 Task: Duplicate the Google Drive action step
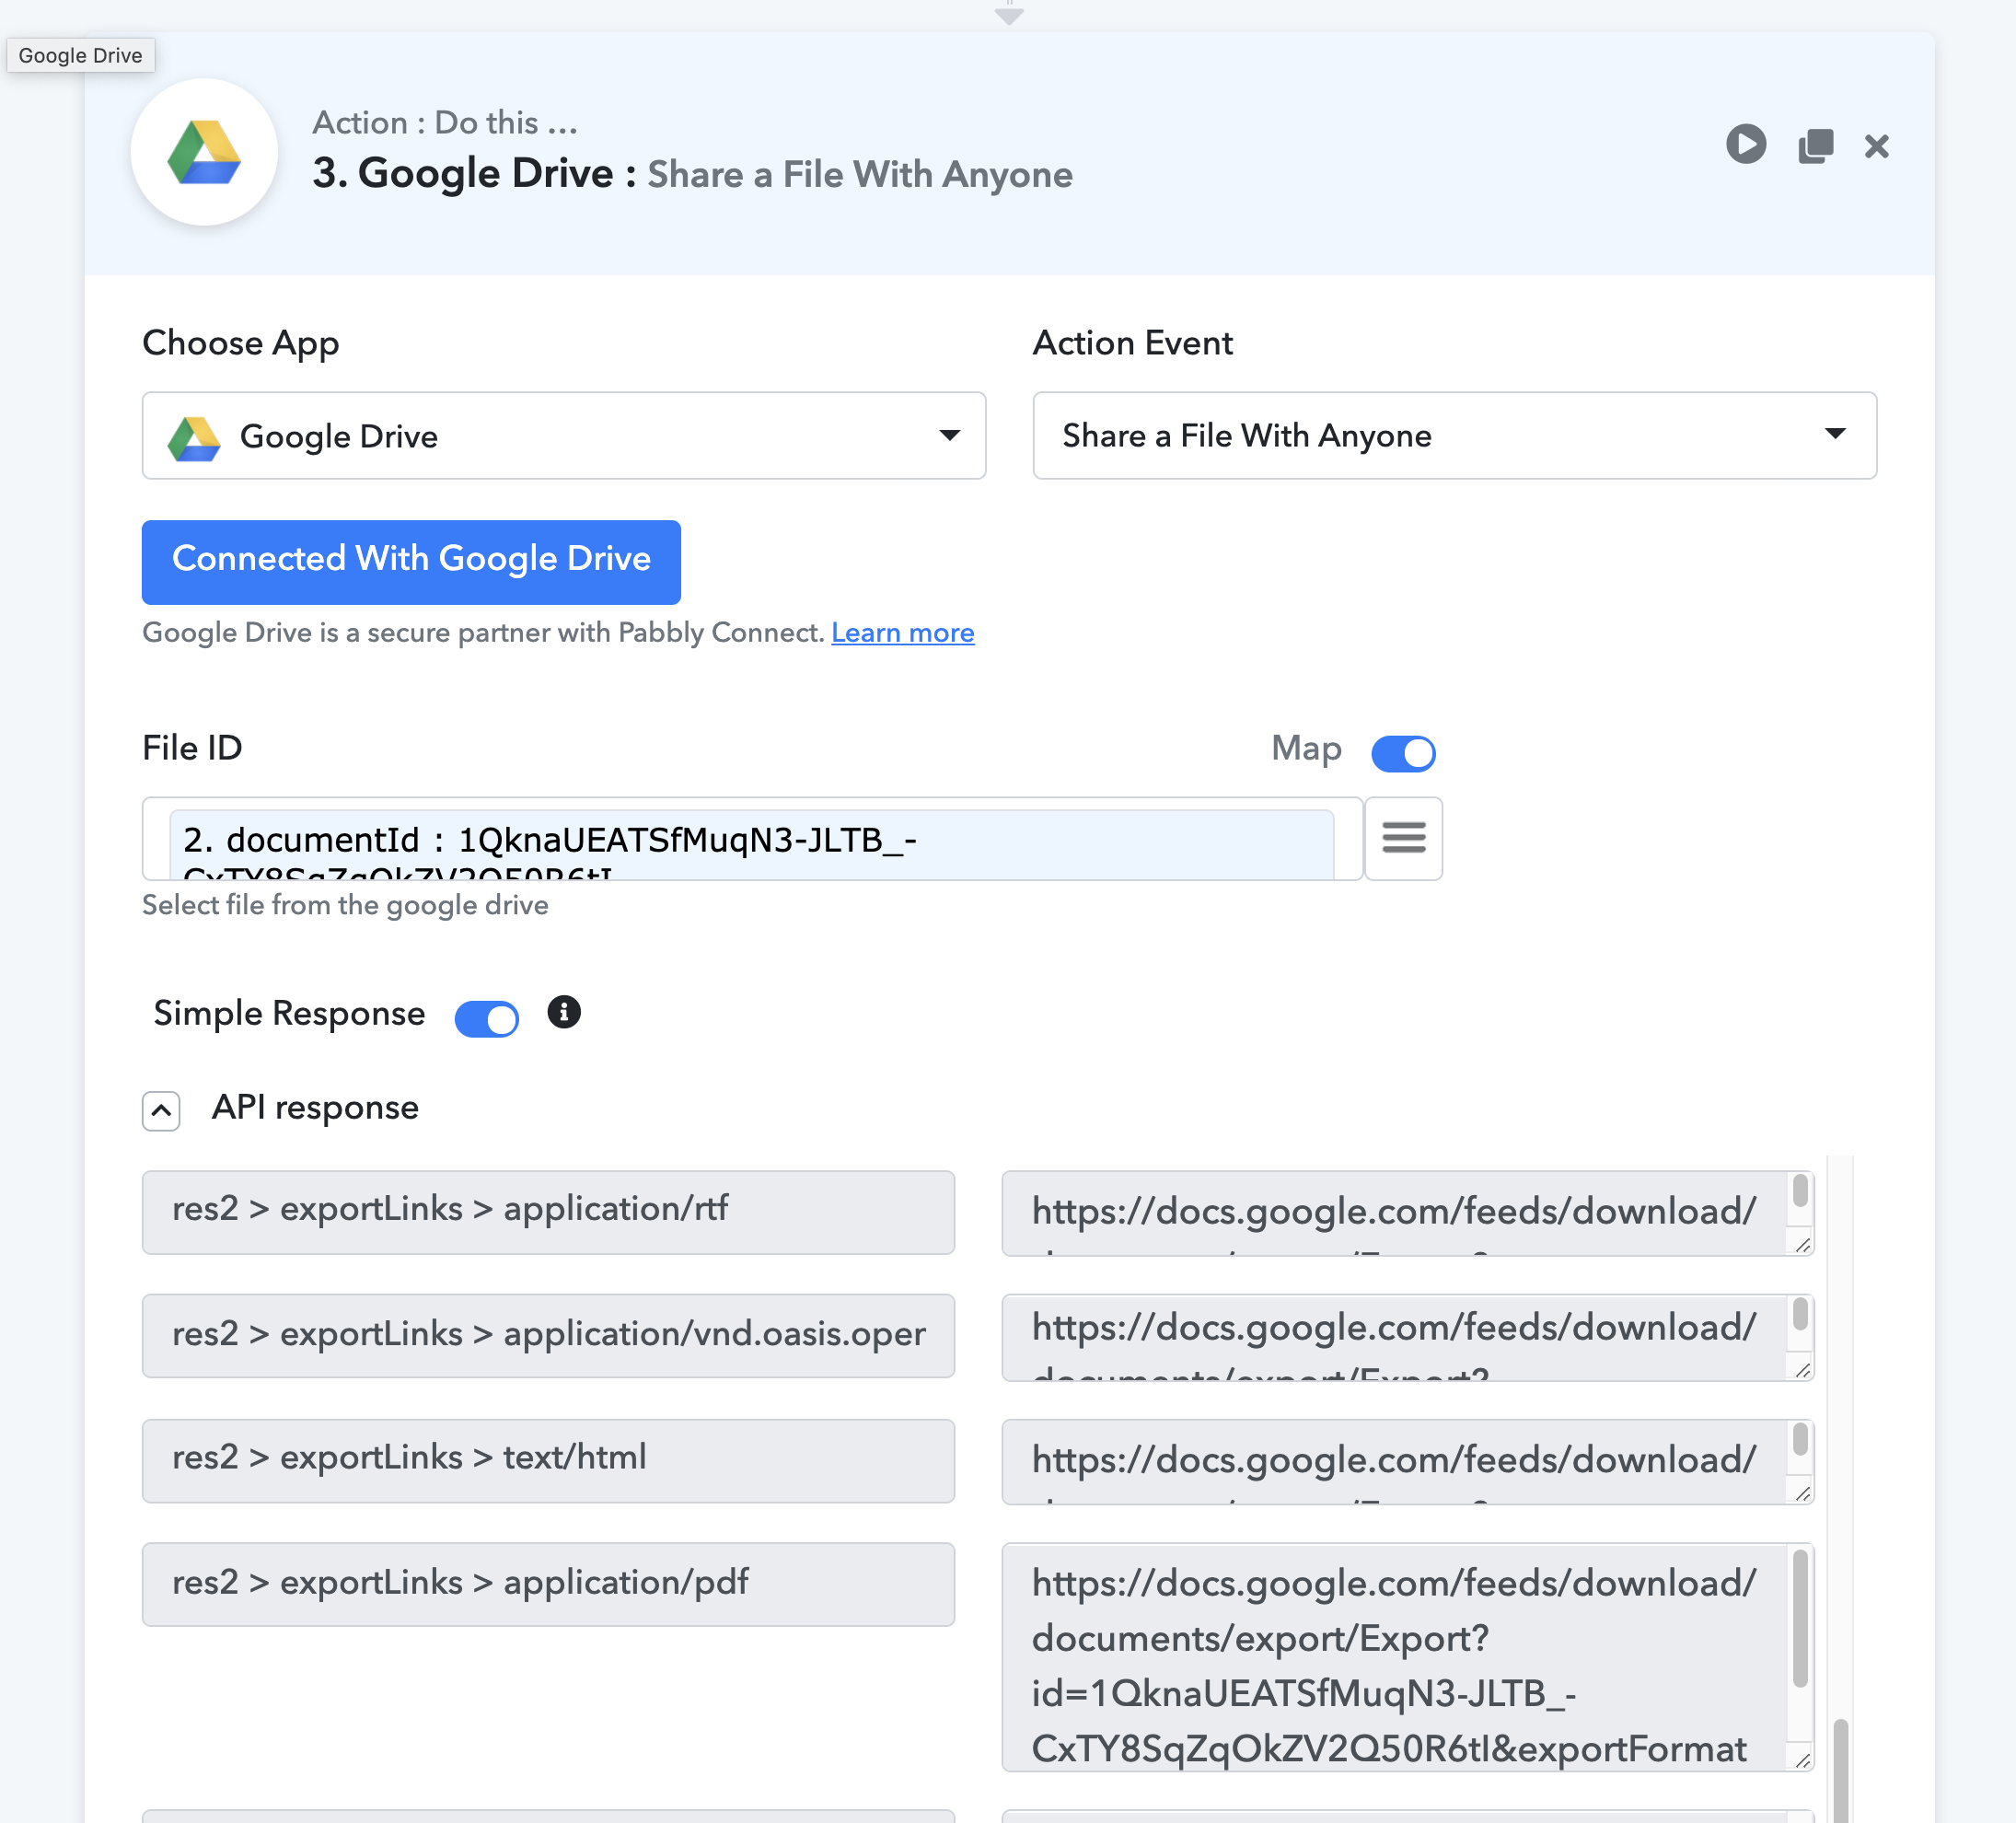(x=1815, y=146)
